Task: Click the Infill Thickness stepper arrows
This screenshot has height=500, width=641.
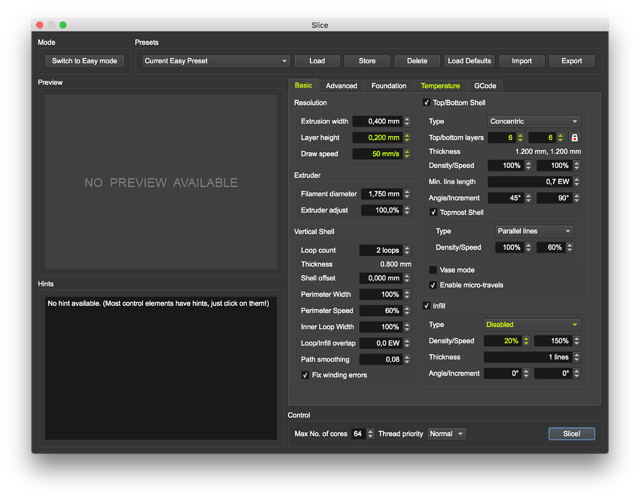Action: (x=576, y=357)
